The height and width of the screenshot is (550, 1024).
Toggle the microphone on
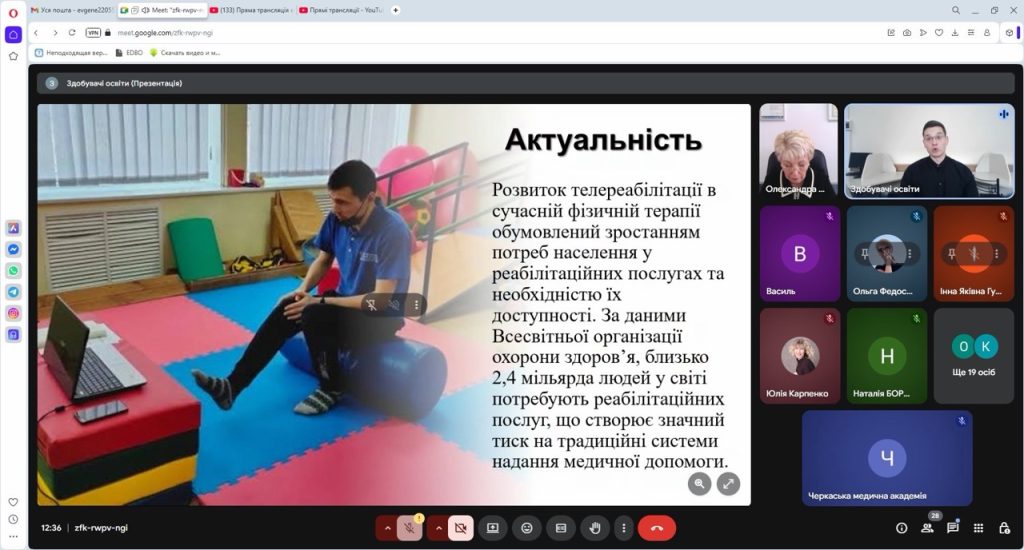[409, 528]
